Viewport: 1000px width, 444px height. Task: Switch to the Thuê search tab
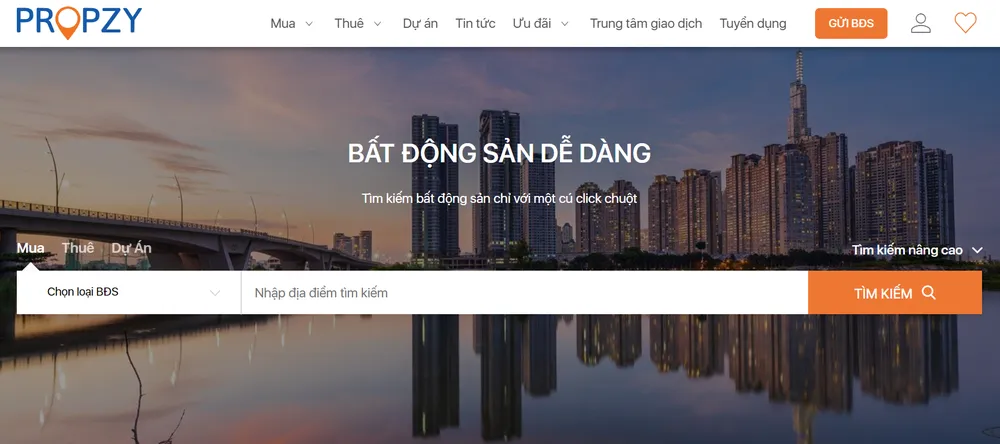78,248
